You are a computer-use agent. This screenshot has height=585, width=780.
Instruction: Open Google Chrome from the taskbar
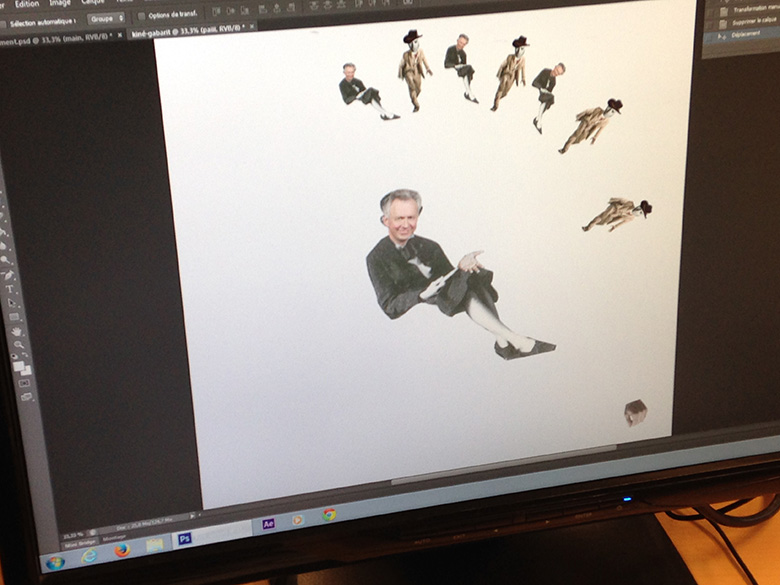[329, 514]
